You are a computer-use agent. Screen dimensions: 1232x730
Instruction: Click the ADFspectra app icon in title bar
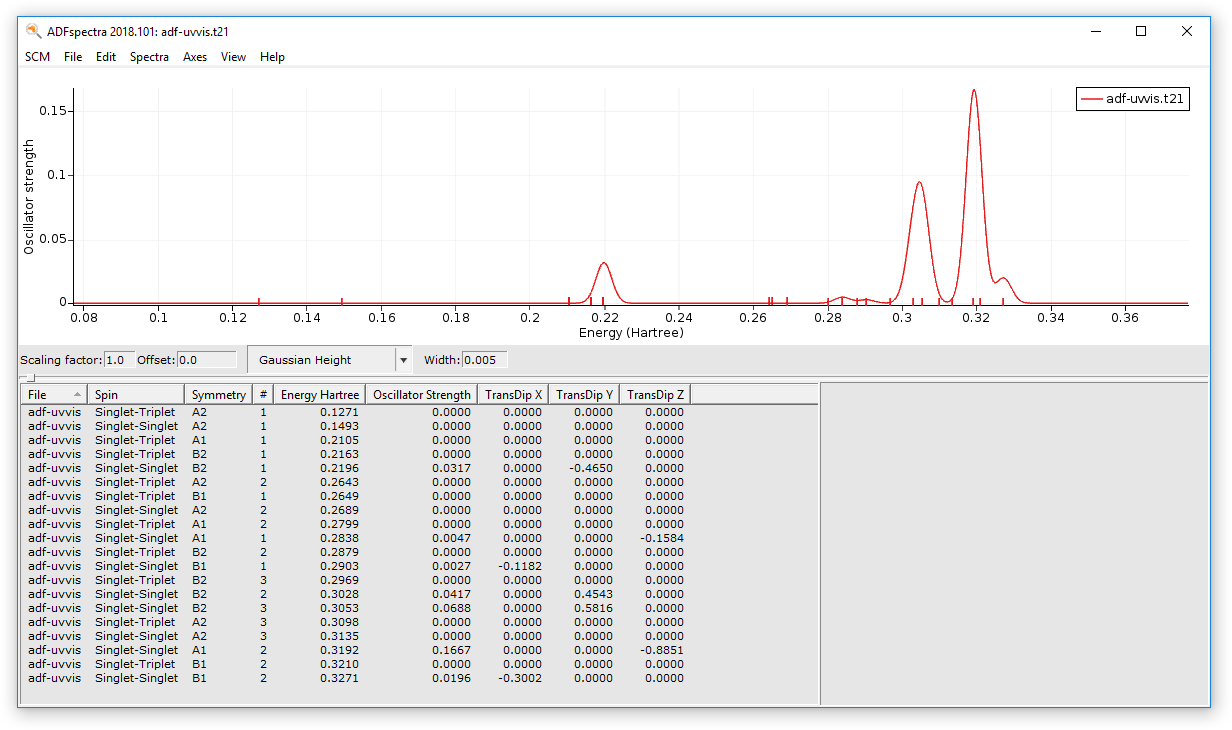[34, 31]
